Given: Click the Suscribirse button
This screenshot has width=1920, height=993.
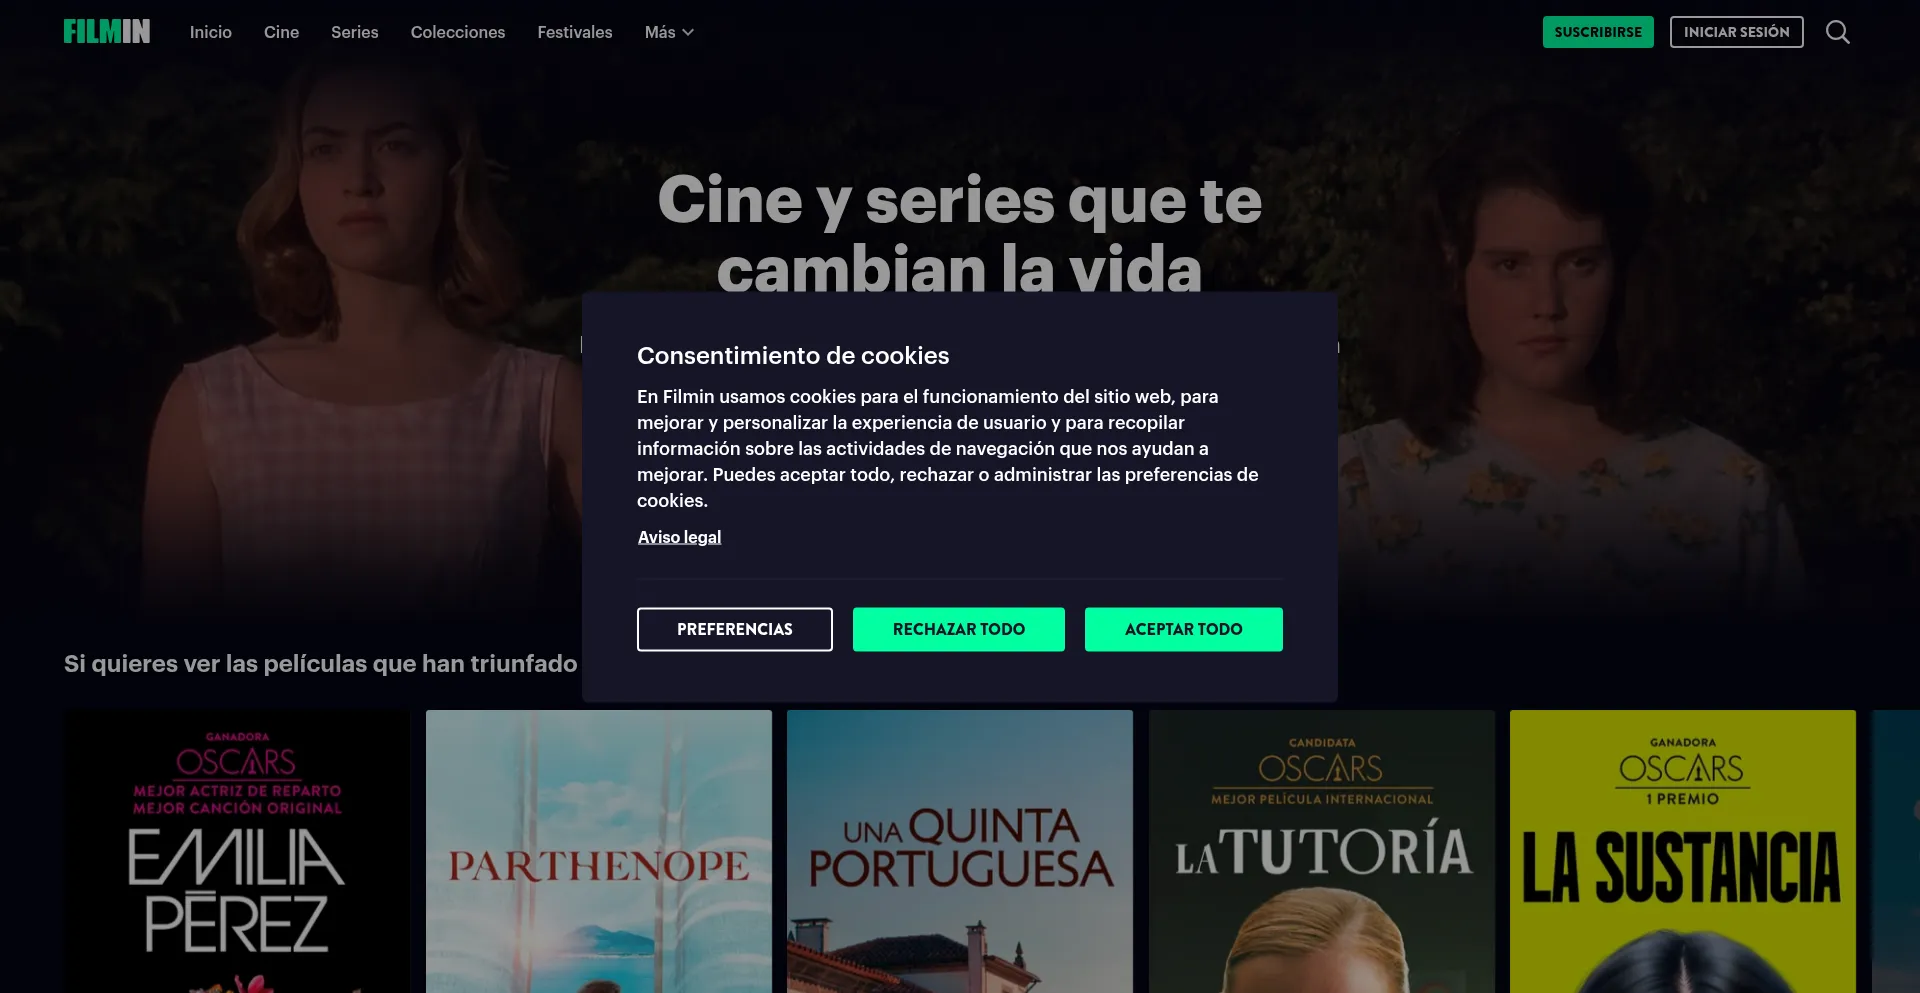Looking at the screenshot, I should click(1598, 32).
